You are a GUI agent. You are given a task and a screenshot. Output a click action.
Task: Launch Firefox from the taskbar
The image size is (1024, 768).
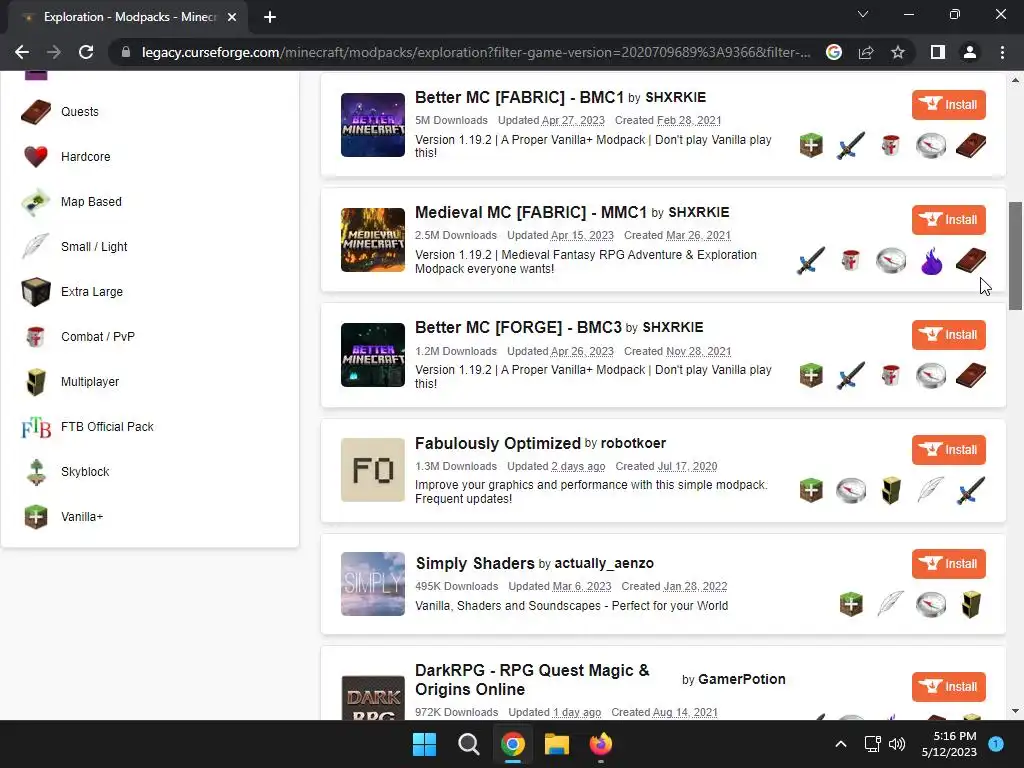600,744
